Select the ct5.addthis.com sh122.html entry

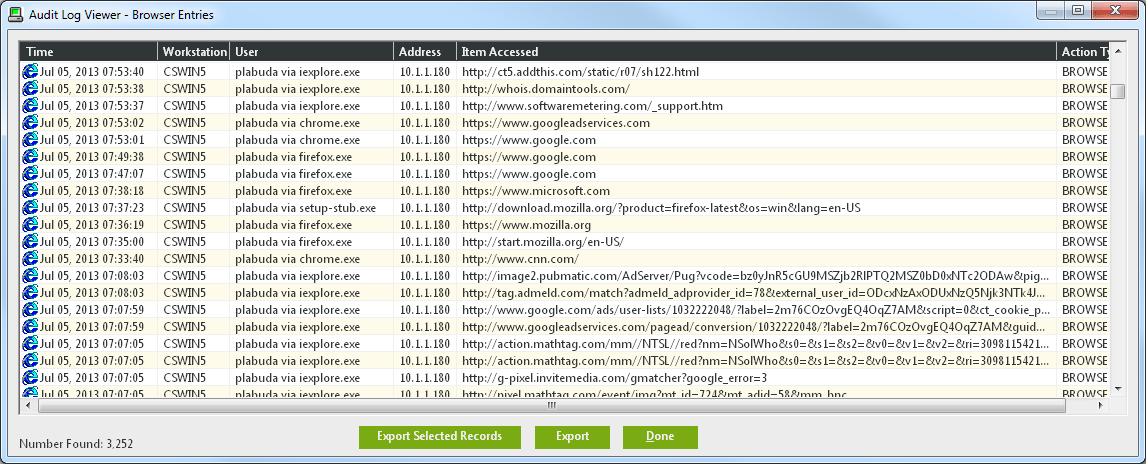(581, 72)
